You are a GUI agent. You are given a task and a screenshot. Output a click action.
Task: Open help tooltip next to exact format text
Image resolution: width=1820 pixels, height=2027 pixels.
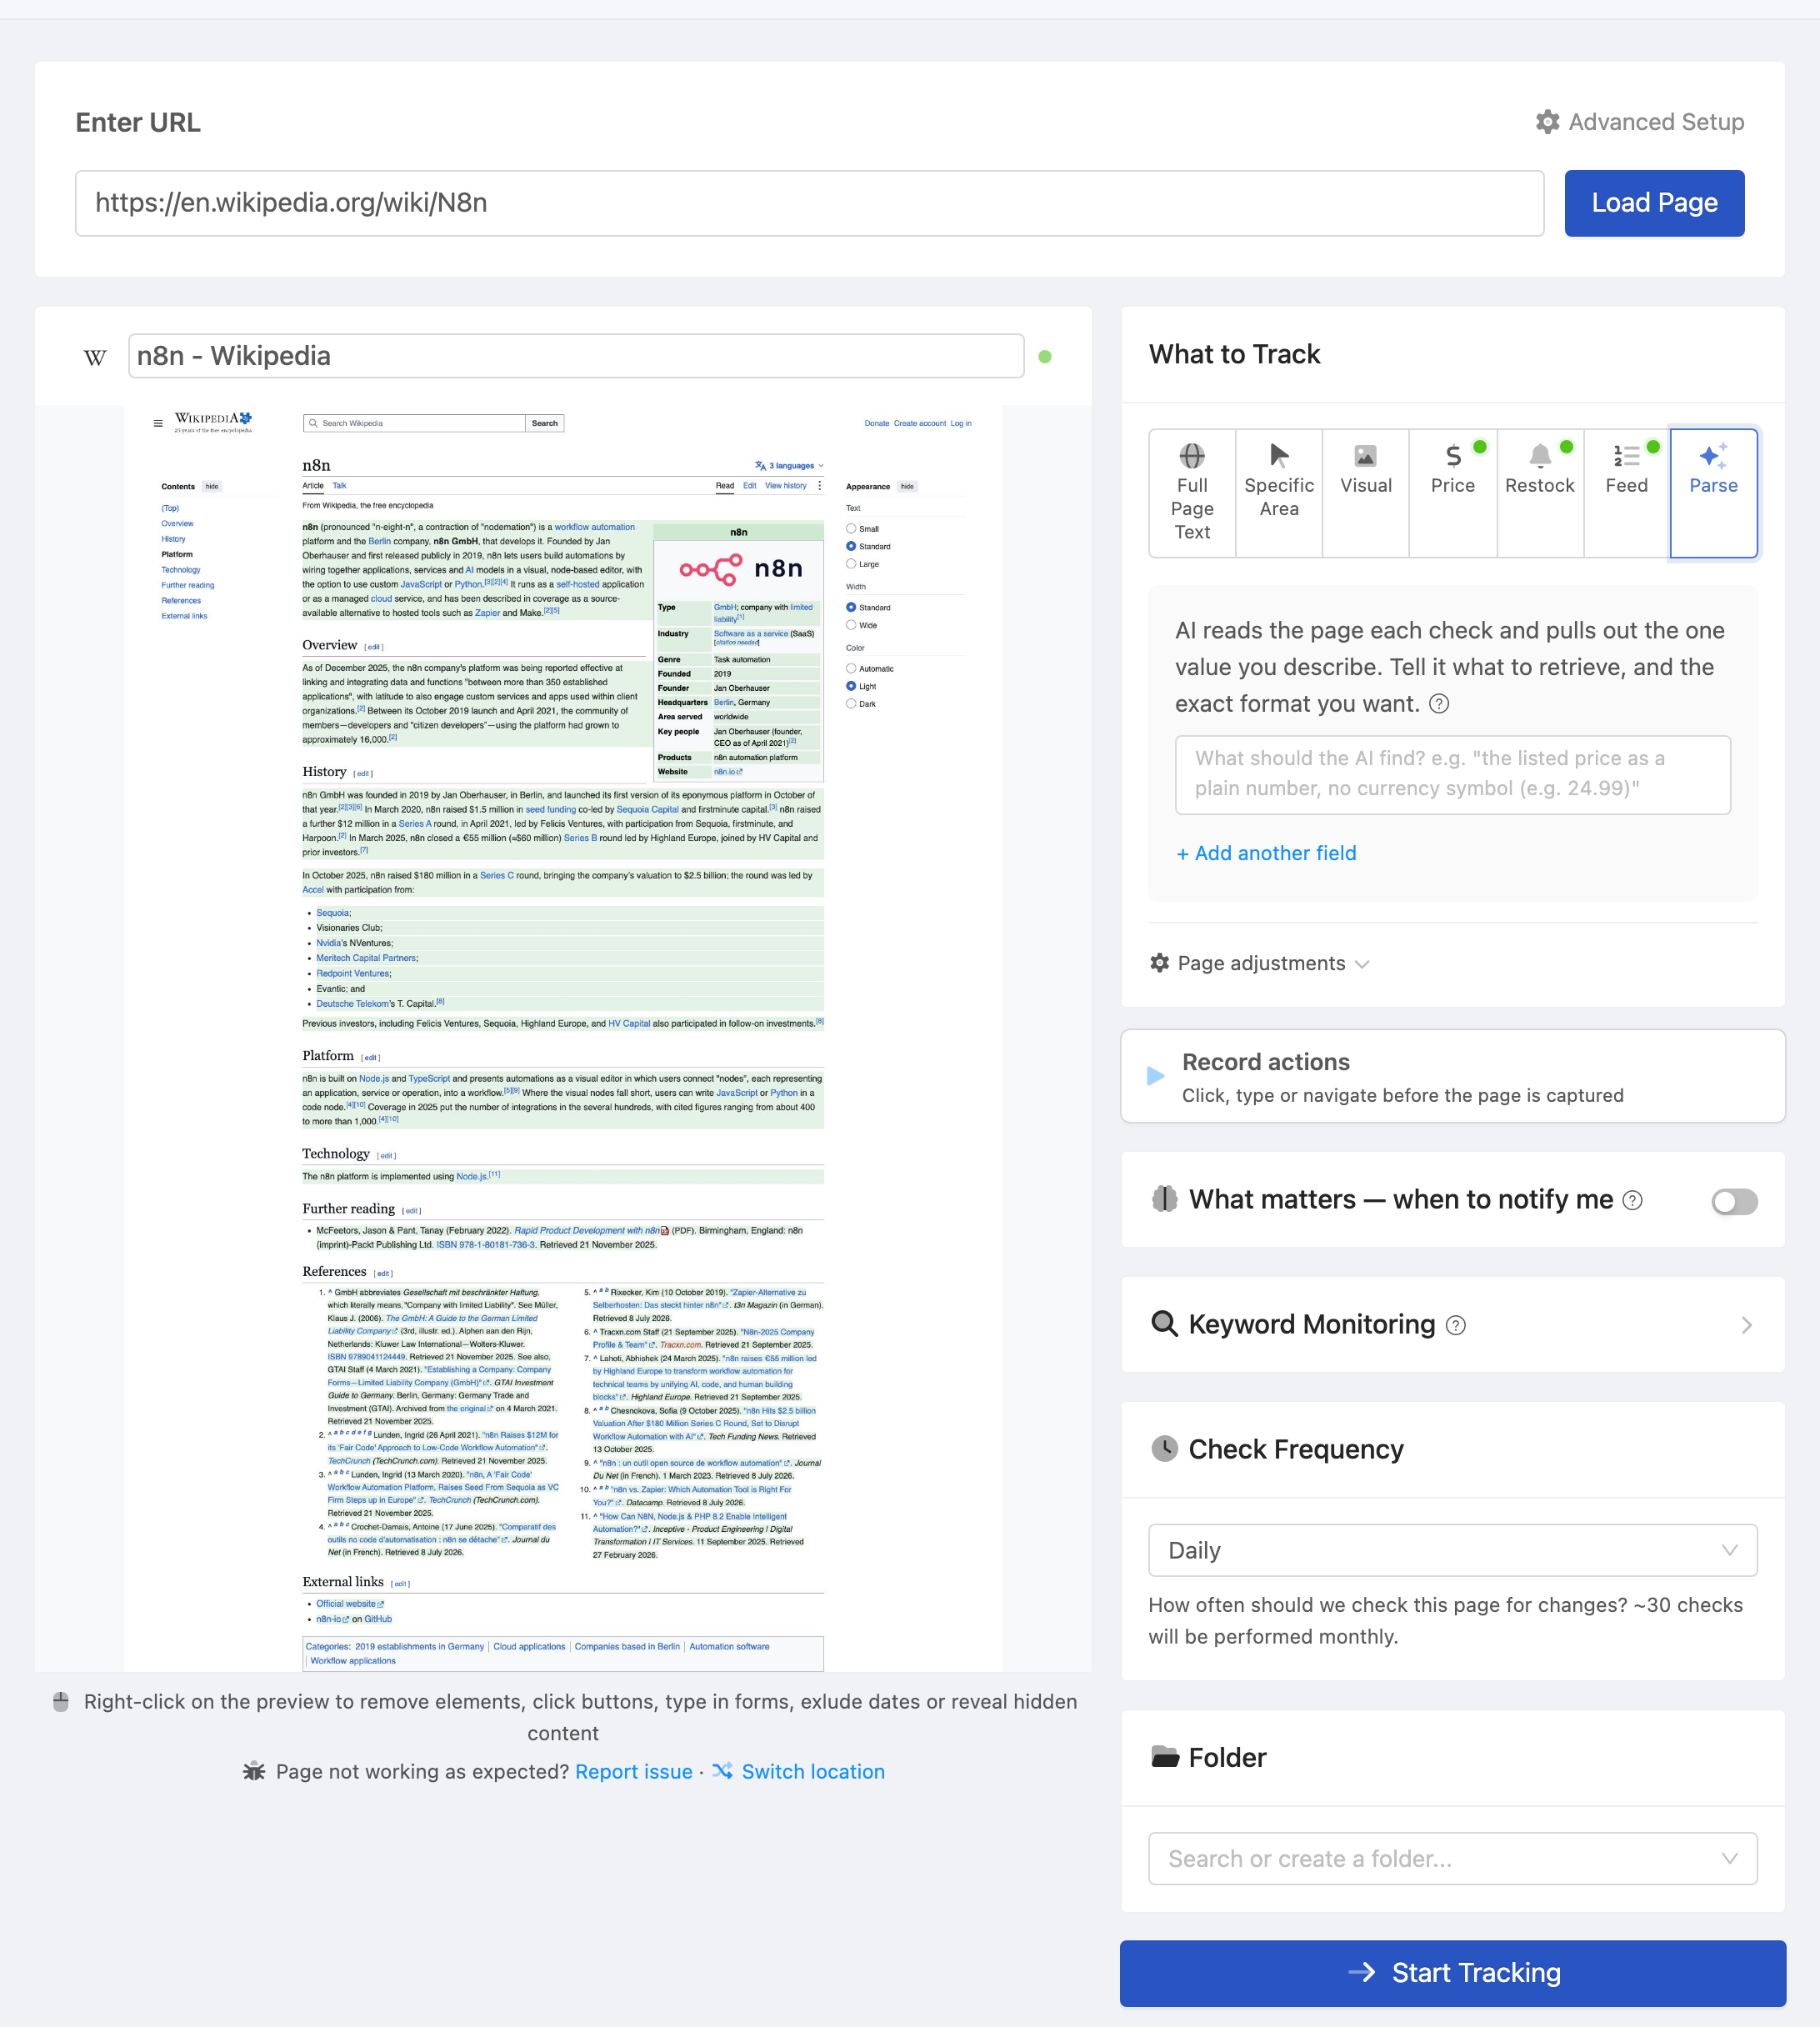tap(1439, 704)
